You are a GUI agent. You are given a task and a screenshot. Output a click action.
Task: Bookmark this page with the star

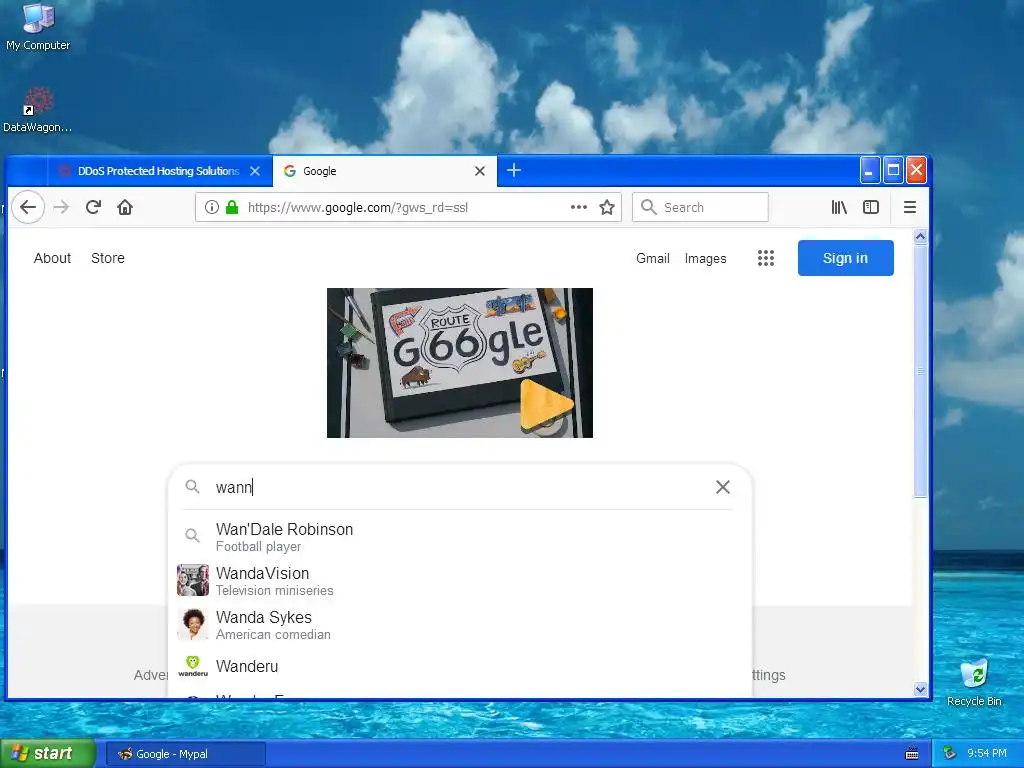click(x=607, y=208)
